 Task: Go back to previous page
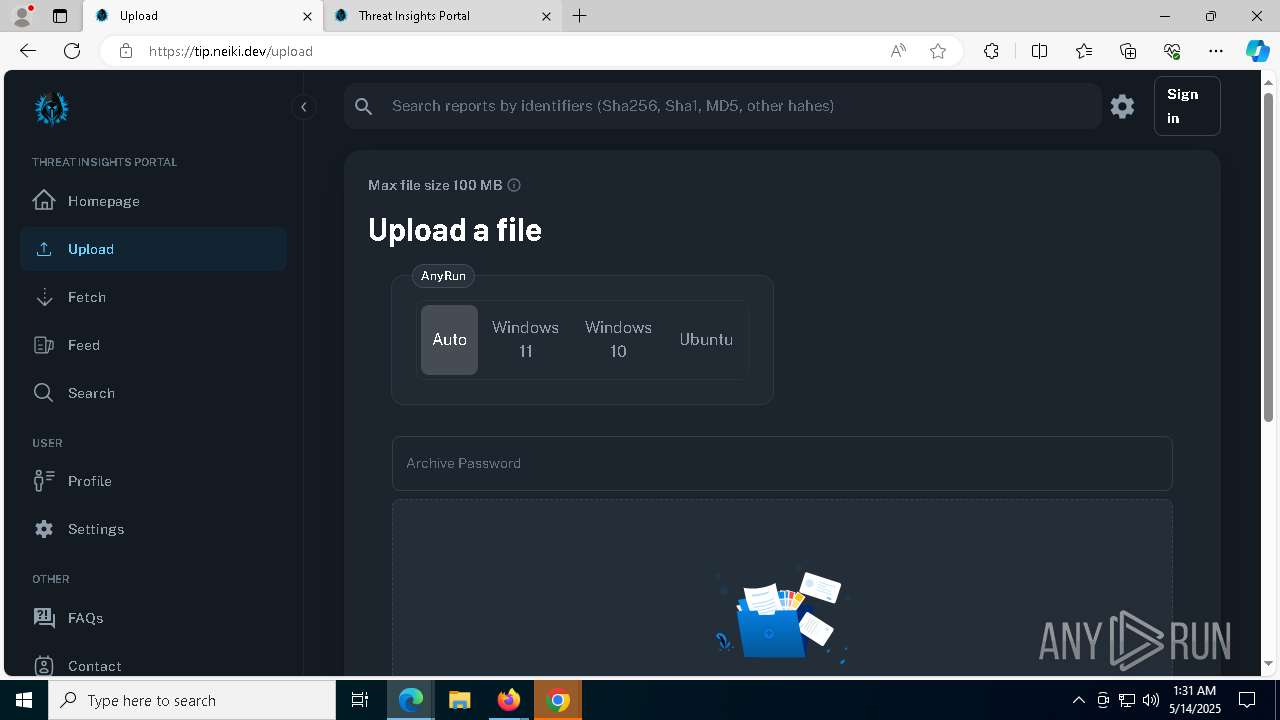(x=28, y=51)
